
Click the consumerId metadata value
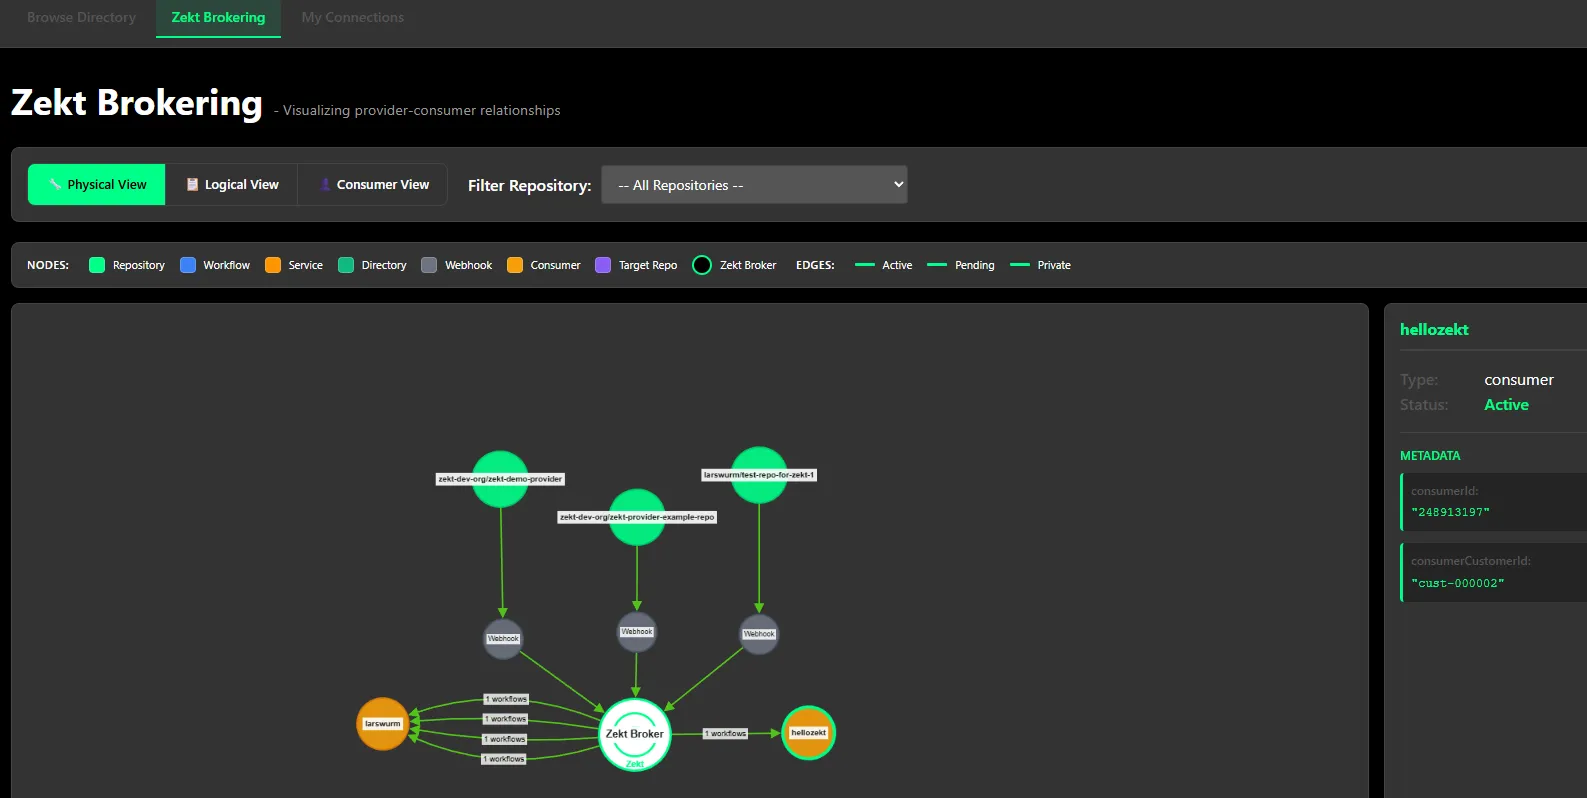[x=1450, y=512]
